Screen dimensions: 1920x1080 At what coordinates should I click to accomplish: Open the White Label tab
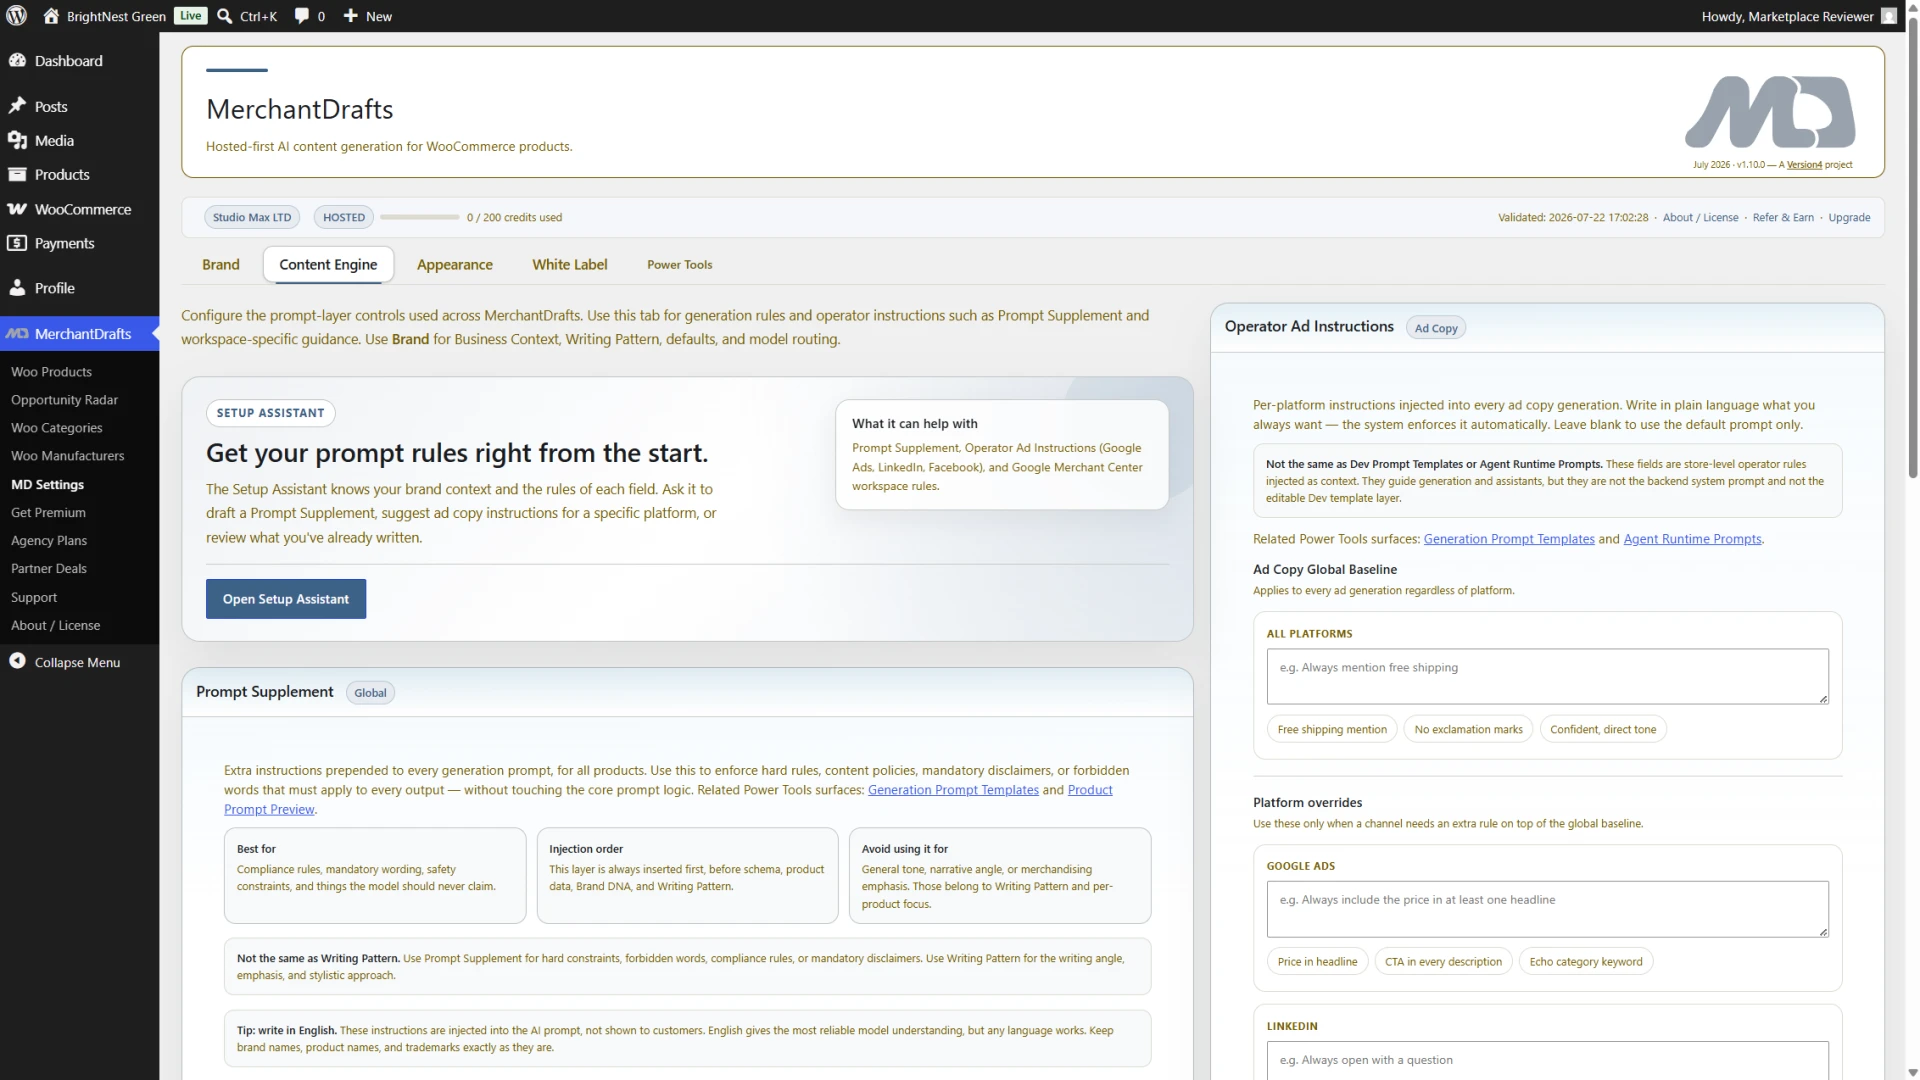coord(569,264)
